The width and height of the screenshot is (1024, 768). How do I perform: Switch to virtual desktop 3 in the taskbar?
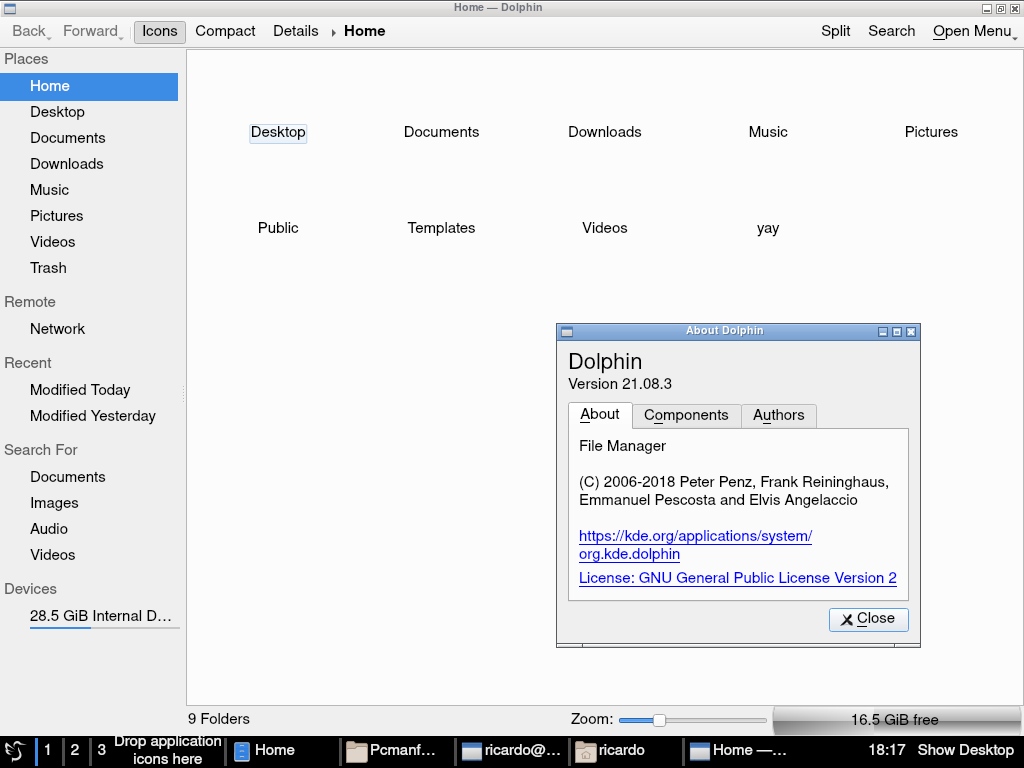(x=102, y=750)
